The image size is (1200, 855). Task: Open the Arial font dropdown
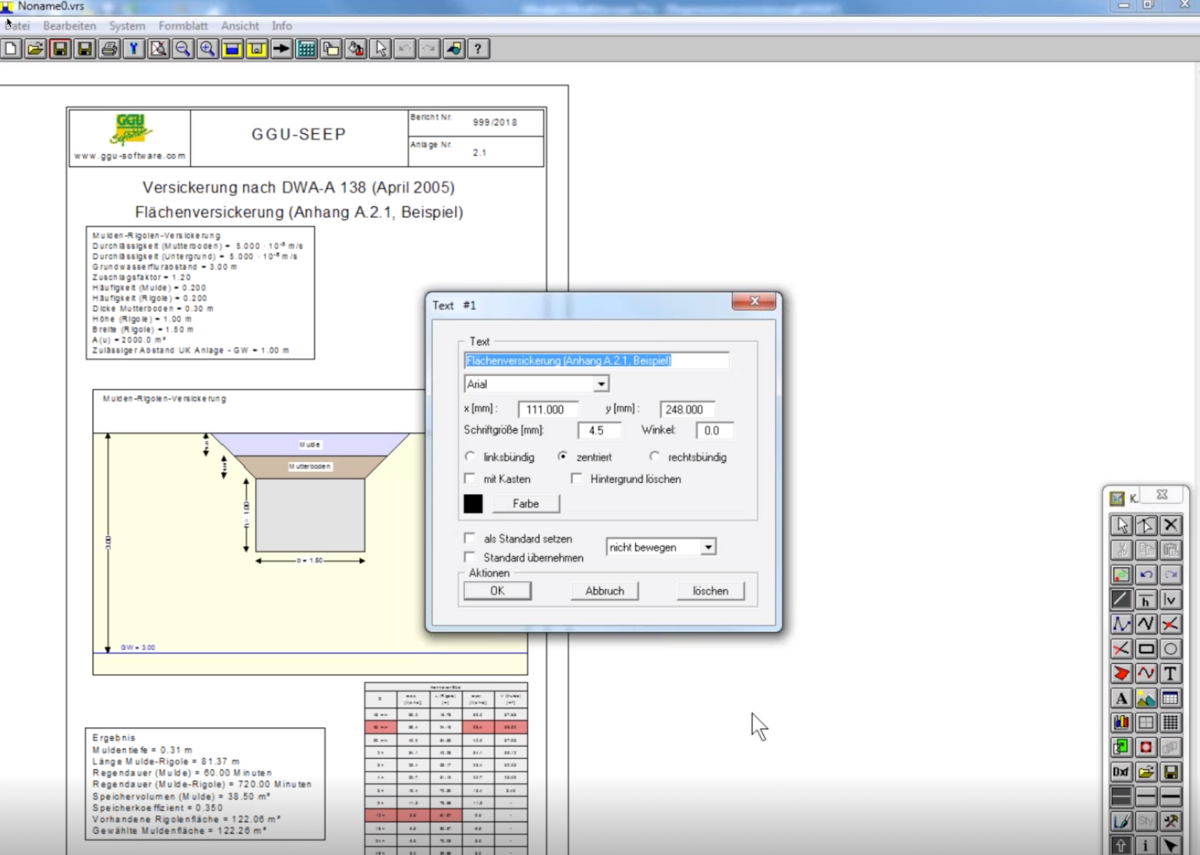coord(601,384)
